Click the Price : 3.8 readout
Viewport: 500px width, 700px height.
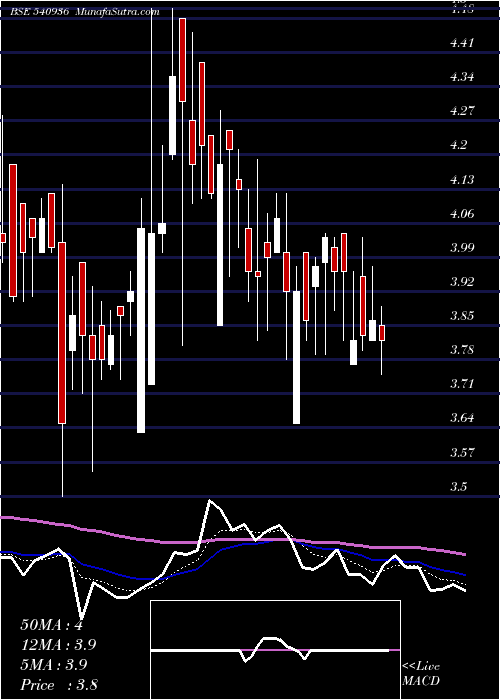pos(59,684)
